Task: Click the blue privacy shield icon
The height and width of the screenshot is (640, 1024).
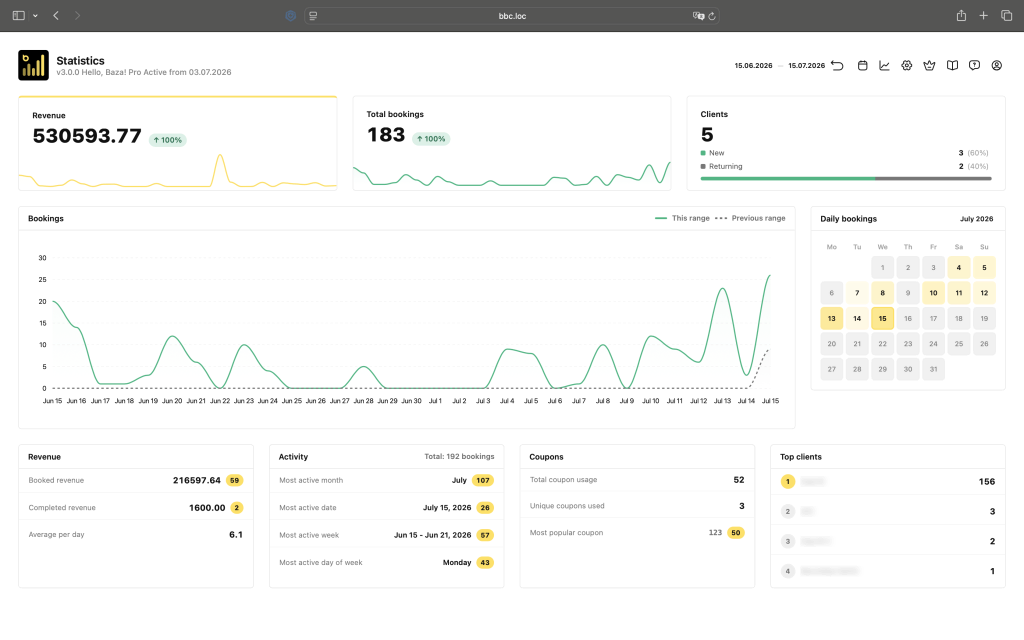Action: (291, 16)
